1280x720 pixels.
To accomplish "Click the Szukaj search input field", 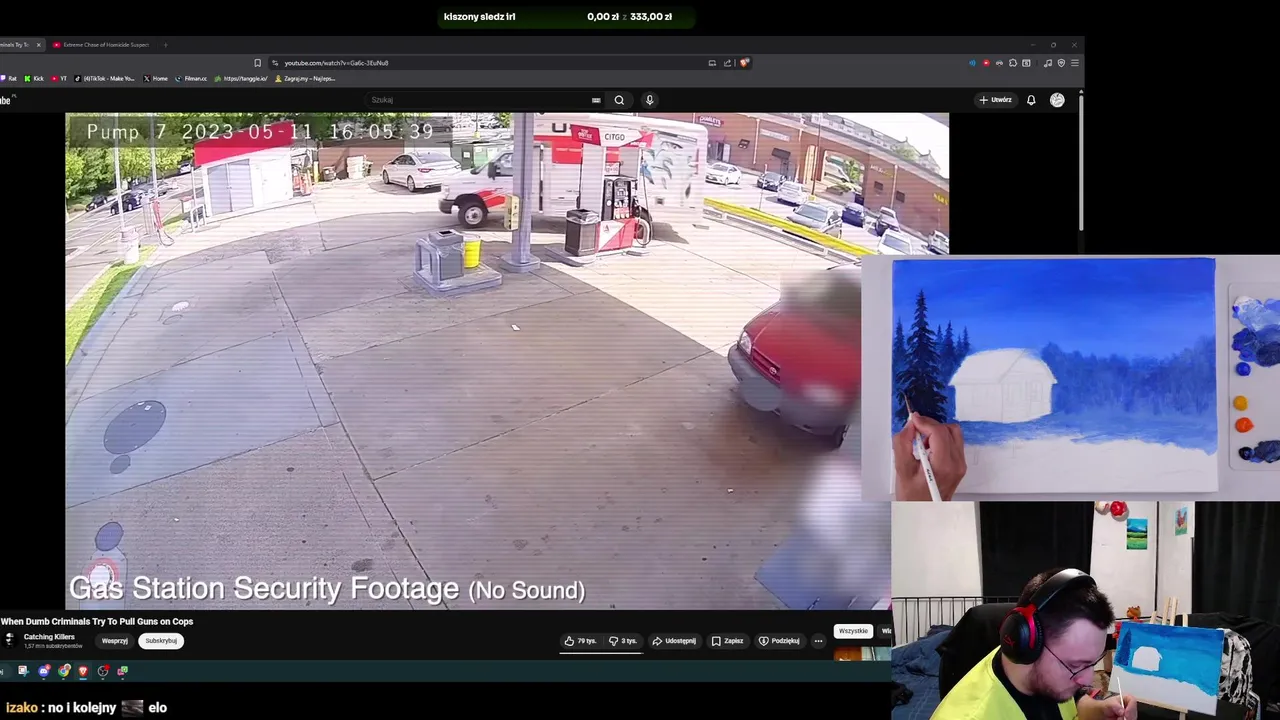I will tap(480, 100).
